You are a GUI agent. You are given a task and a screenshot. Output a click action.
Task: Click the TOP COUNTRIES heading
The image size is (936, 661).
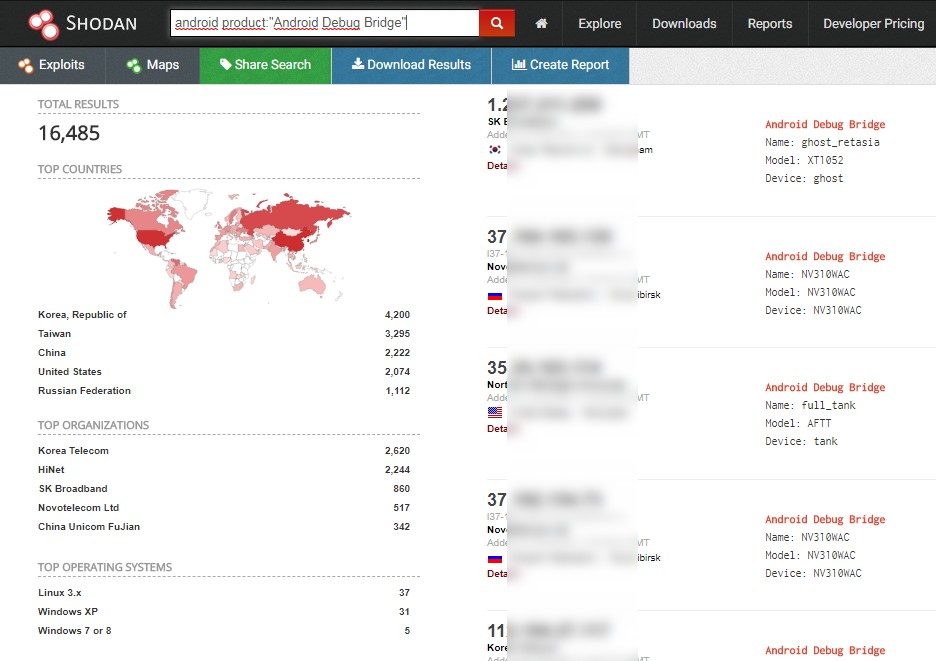[79, 170]
